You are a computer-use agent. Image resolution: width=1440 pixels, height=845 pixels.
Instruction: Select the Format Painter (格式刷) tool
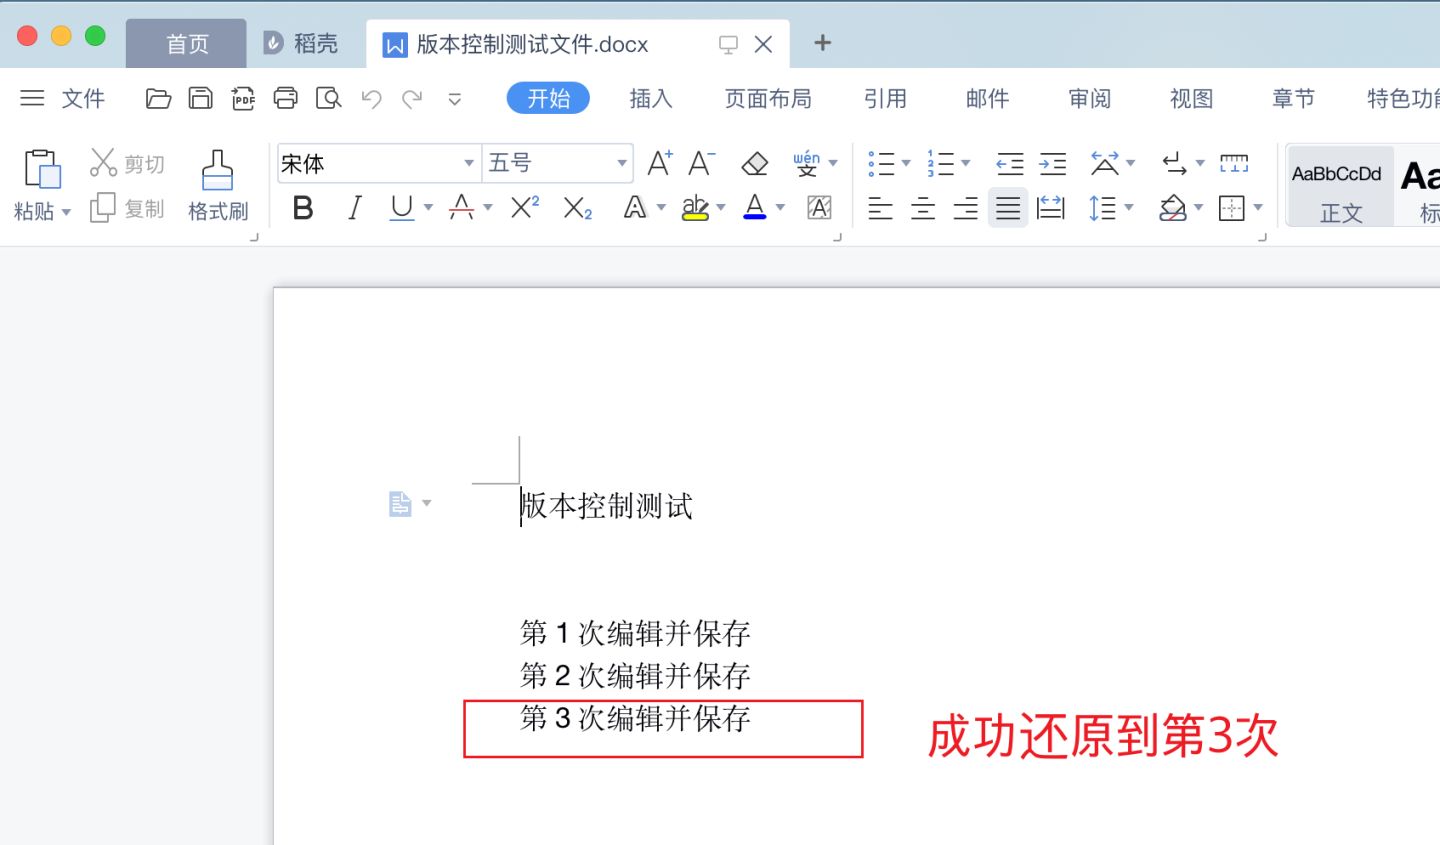coord(217,185)
